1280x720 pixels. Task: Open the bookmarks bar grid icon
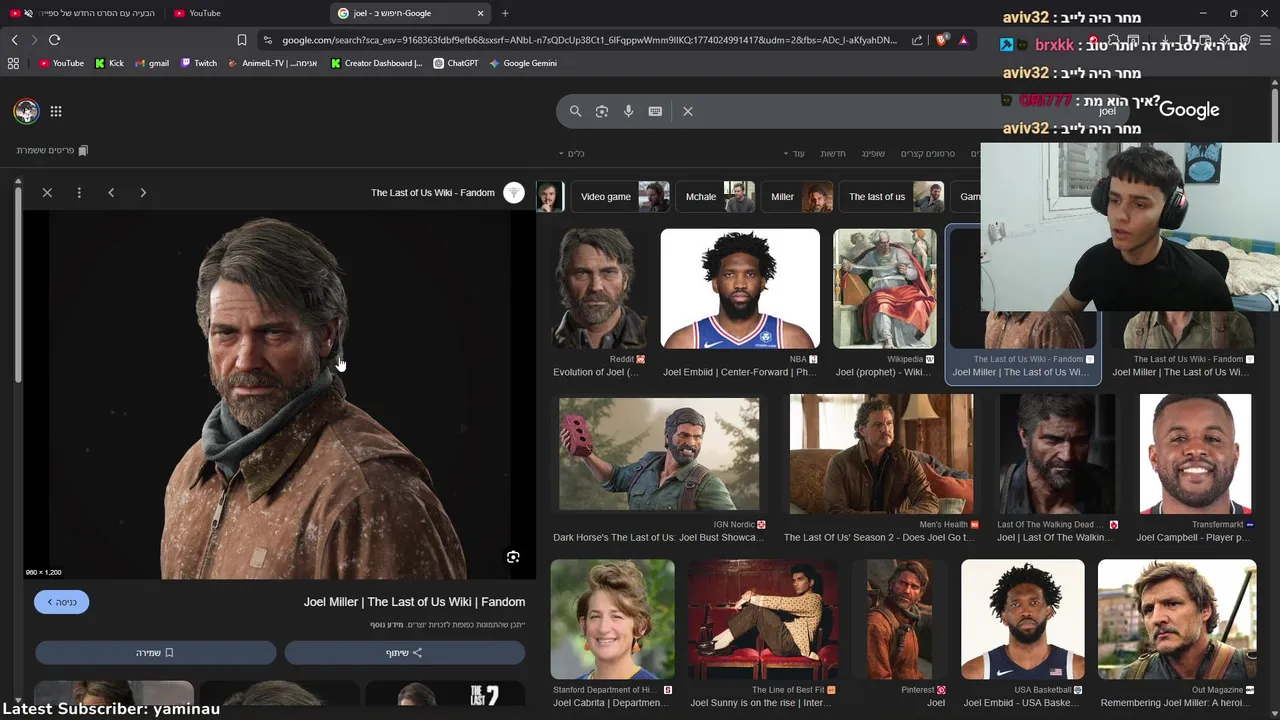point(13,63)
